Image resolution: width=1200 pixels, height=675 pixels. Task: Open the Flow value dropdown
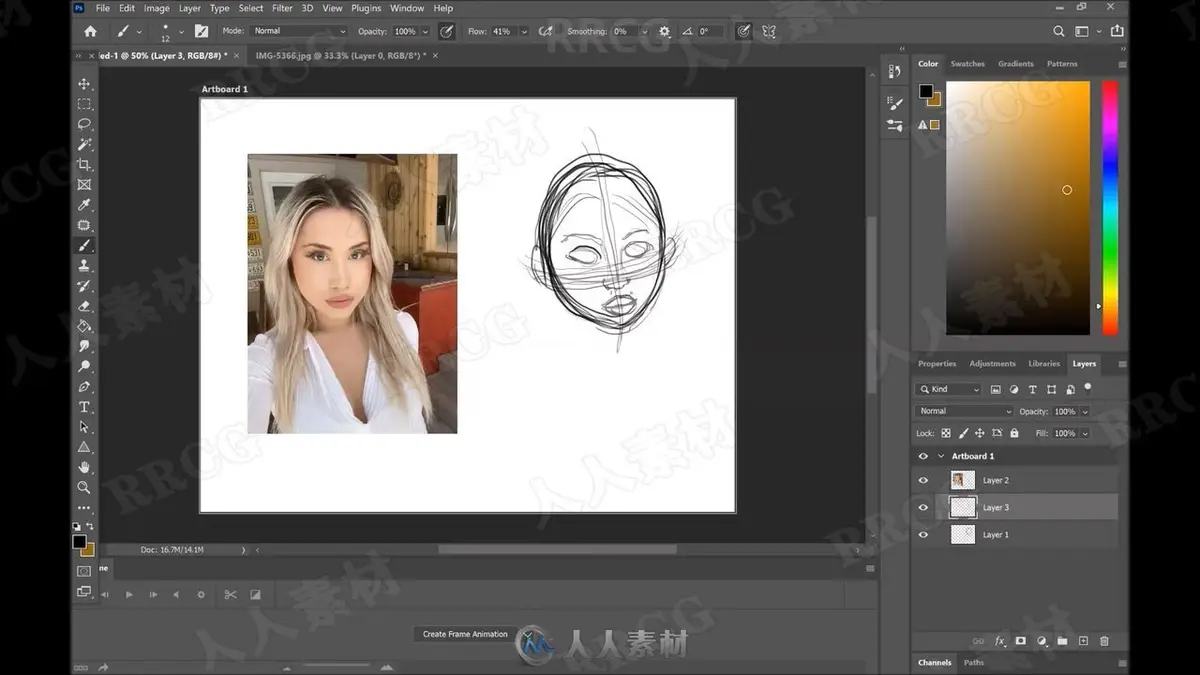[x=522, y=31]
